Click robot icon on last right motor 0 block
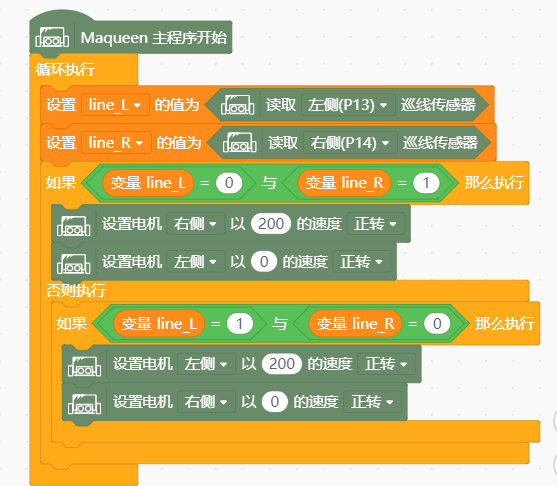Screen dimensions: 557x486 click(x=85, y=404)
